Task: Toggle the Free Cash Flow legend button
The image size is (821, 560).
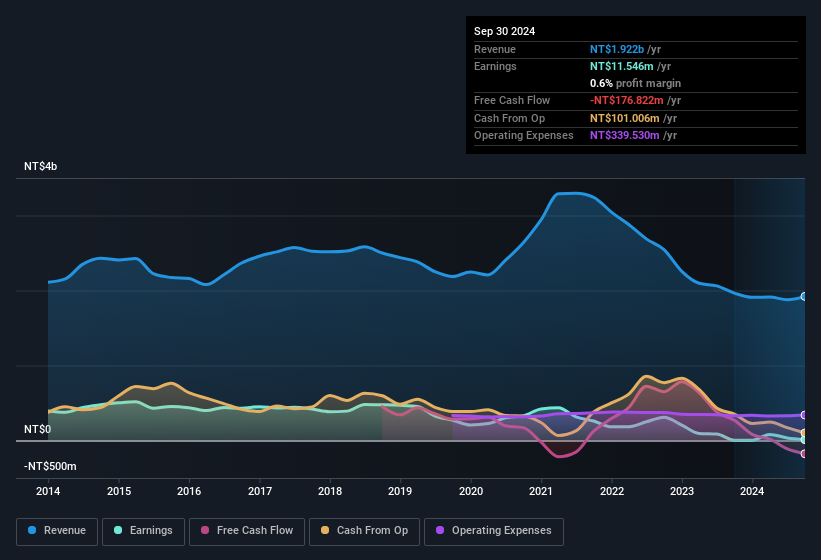Action: 247,532
